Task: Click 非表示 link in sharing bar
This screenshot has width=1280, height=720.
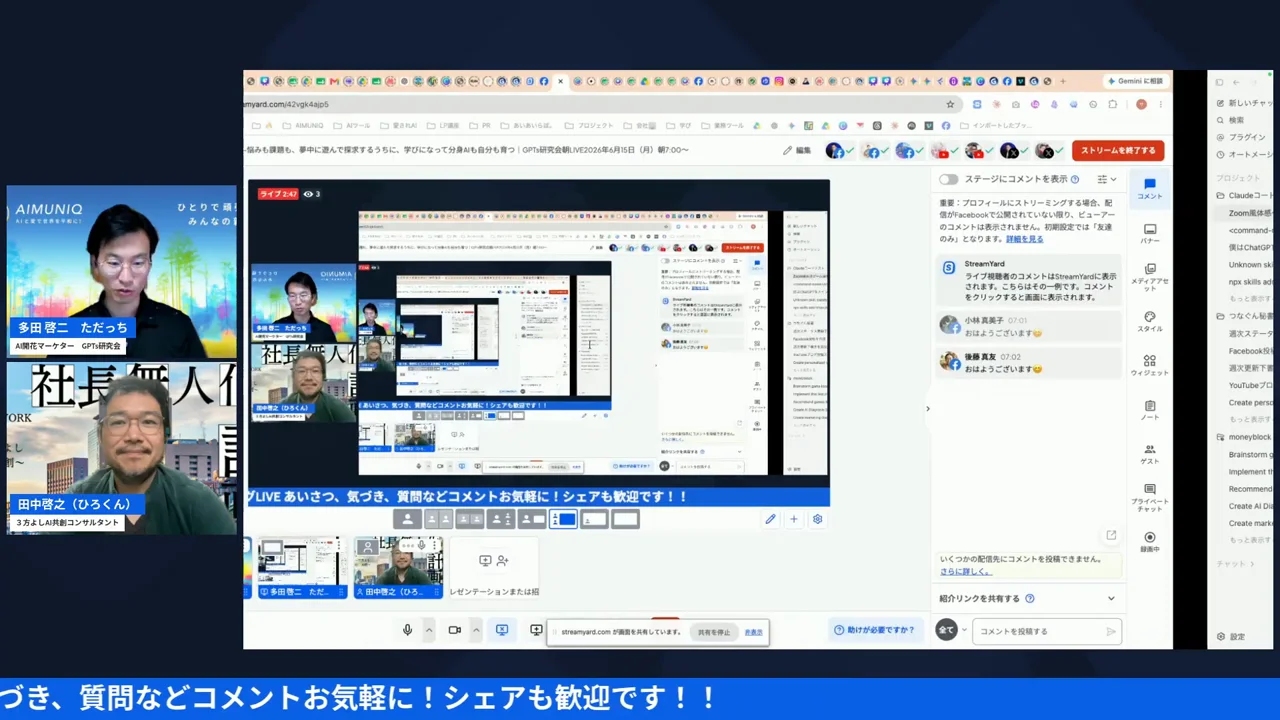Action: coord(753,632)
